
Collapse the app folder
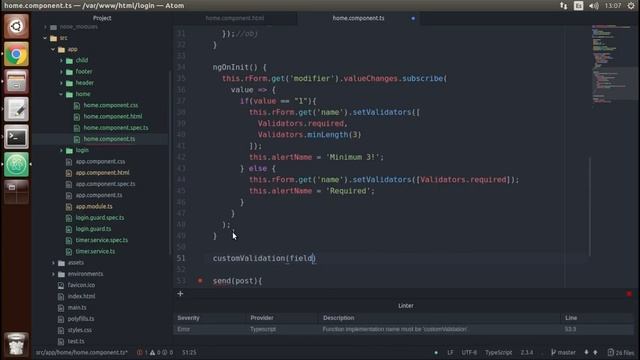click(x=53, y=49)
